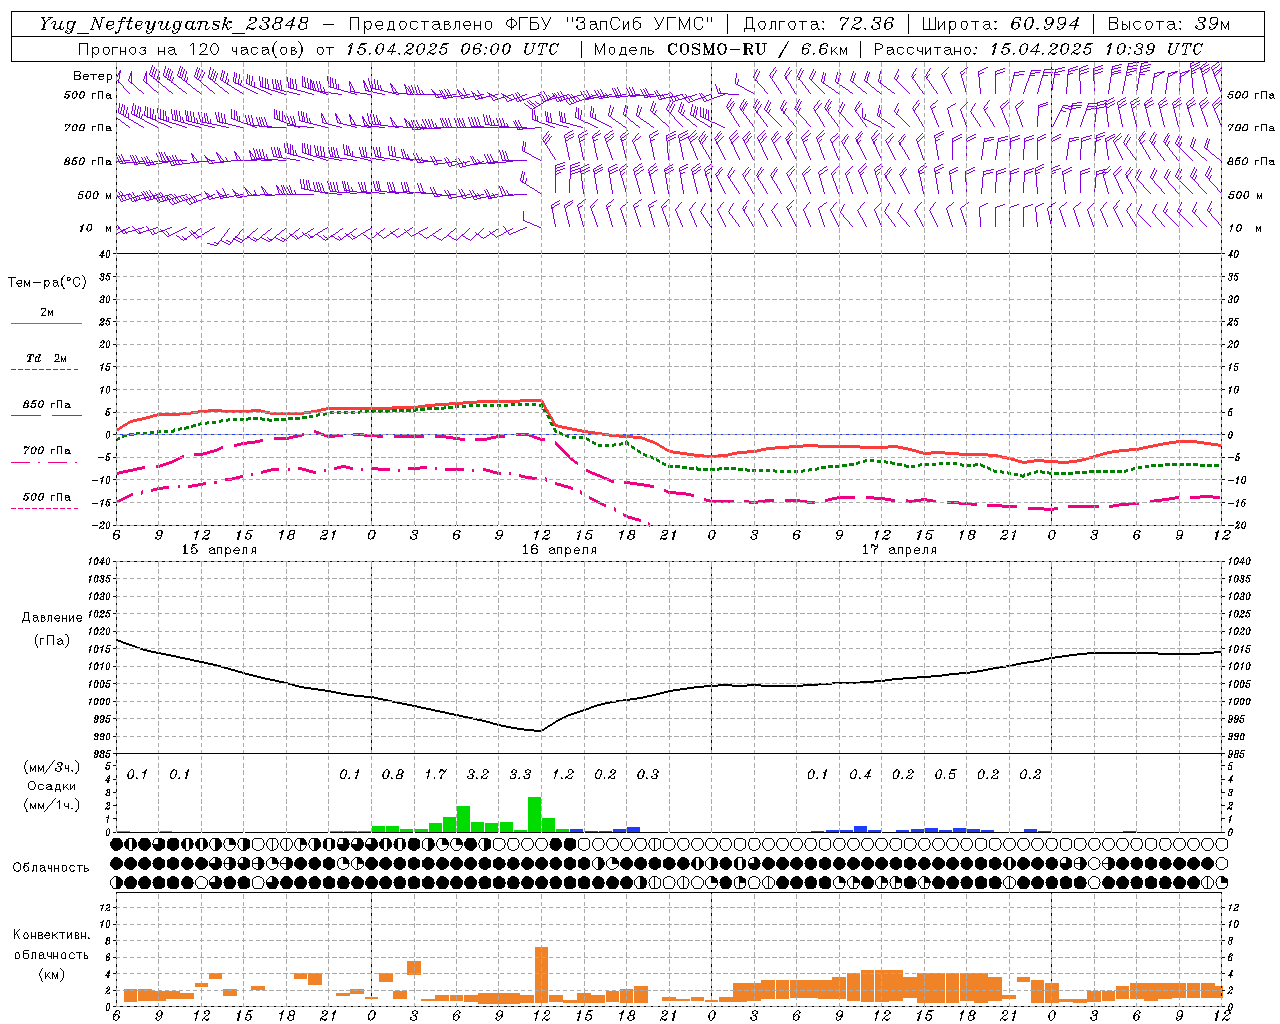Screen dimensions: 1280x1024
Task: Click the 500 м wind level label on the left
Action: 95,195
